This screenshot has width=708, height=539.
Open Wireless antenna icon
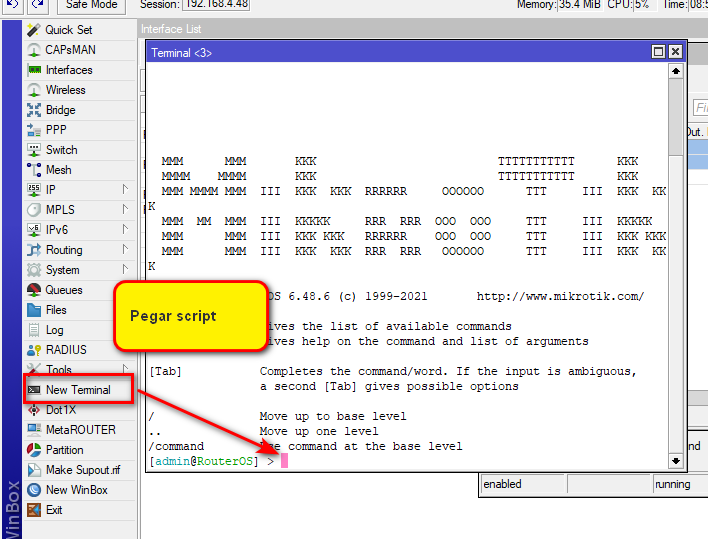click(34, 90)
